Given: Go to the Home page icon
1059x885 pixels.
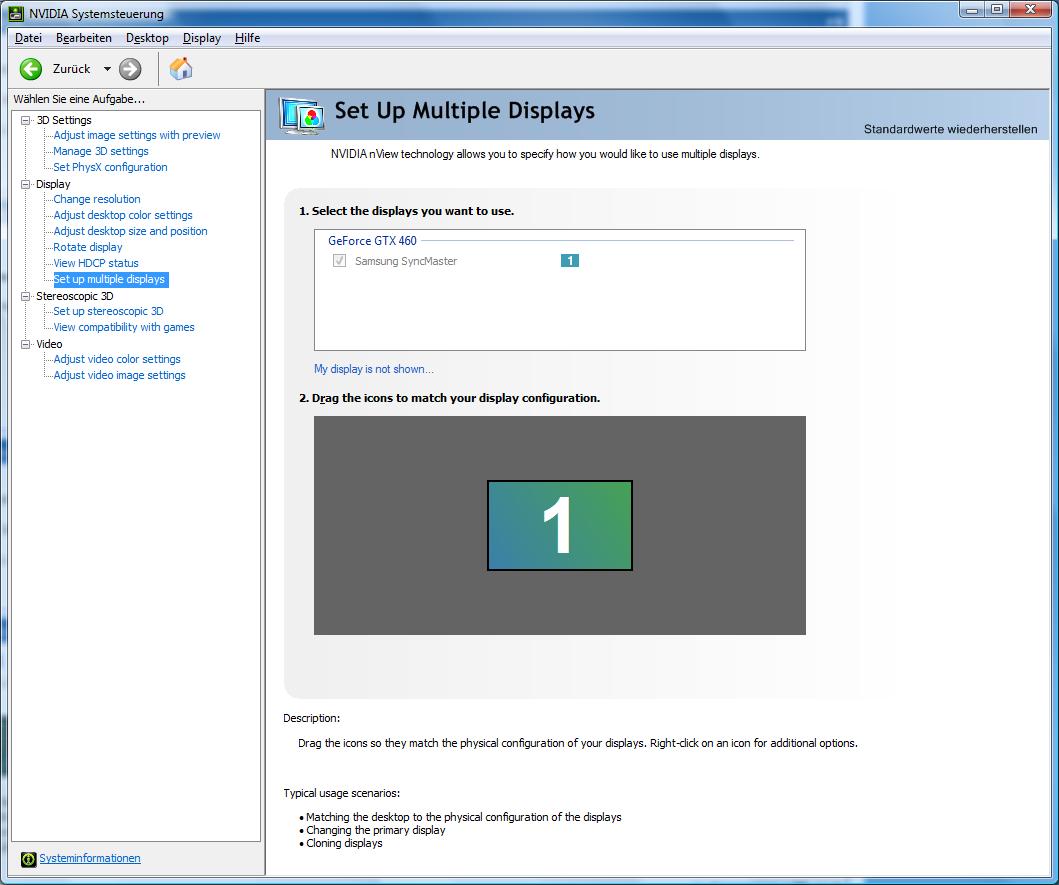Looking at the screenshot, I should coord(181,68).
